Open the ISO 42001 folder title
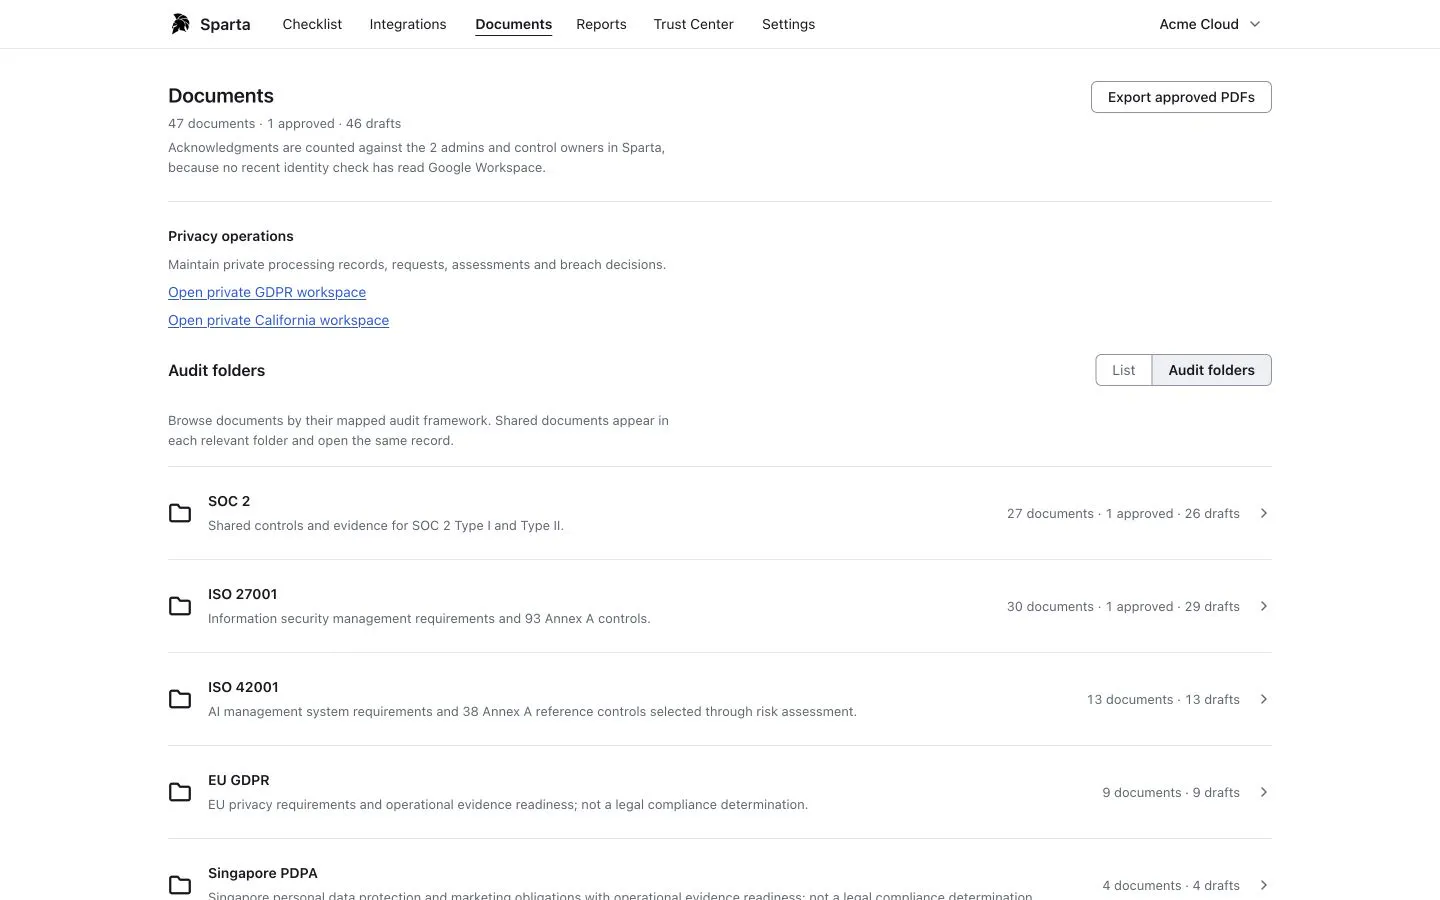1440x900 pixels. [243, 687]
